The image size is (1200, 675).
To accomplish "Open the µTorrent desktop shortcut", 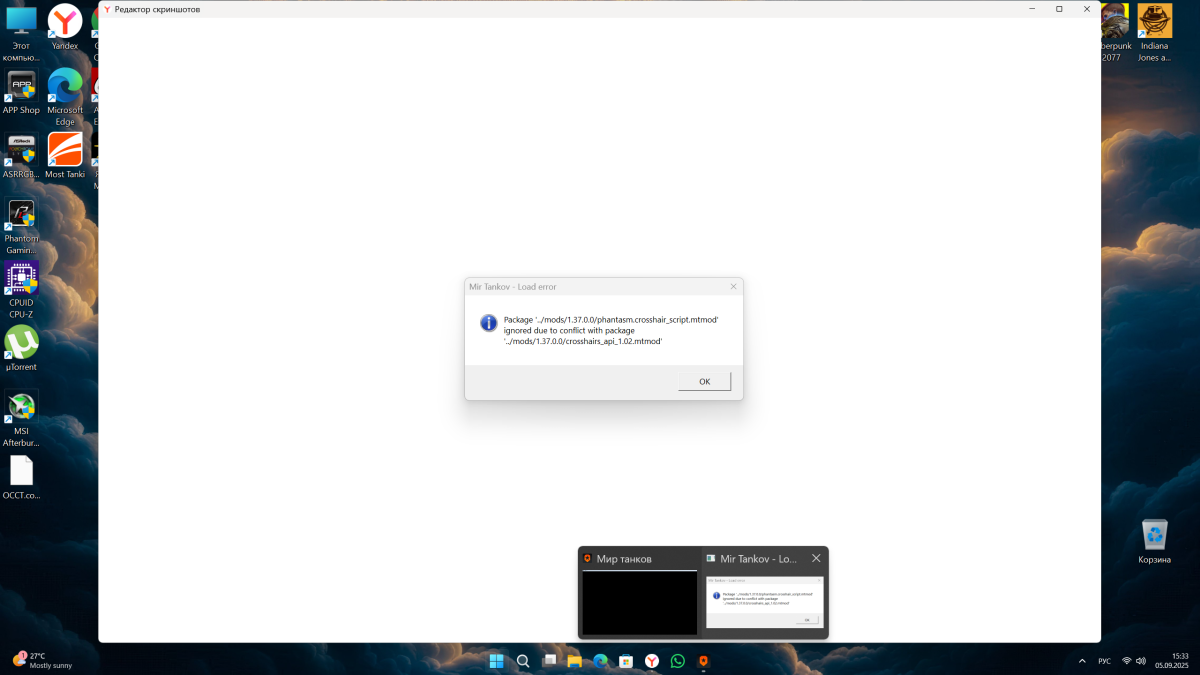I will coord(21,348).
